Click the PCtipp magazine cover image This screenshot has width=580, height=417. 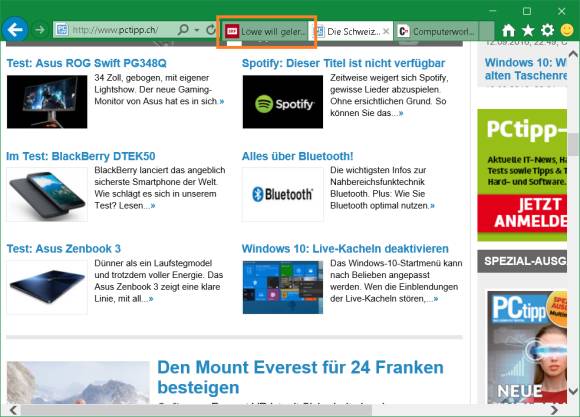[527, 347]
